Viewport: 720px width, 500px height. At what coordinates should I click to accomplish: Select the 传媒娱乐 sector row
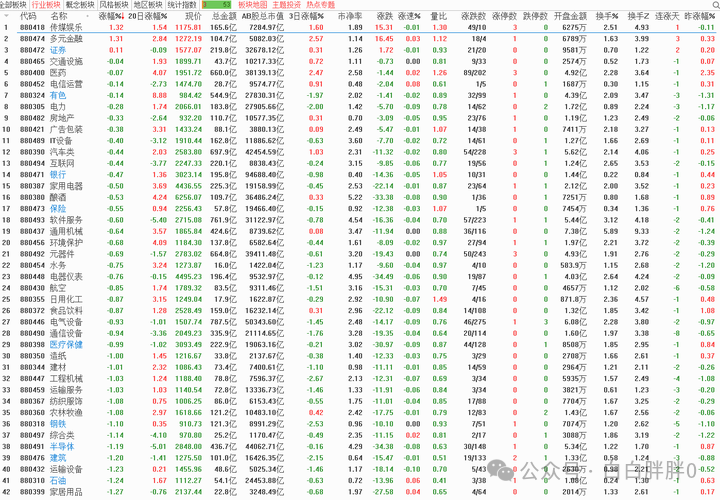360,28
